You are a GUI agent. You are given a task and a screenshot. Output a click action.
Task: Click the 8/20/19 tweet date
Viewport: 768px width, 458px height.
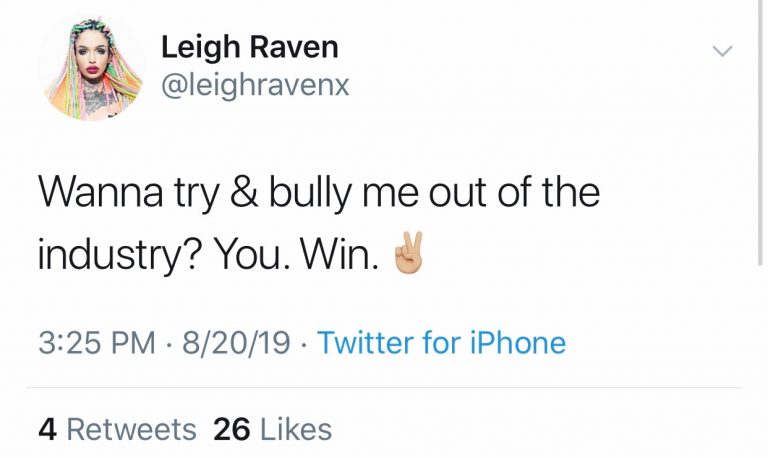[x=236, y=343]
